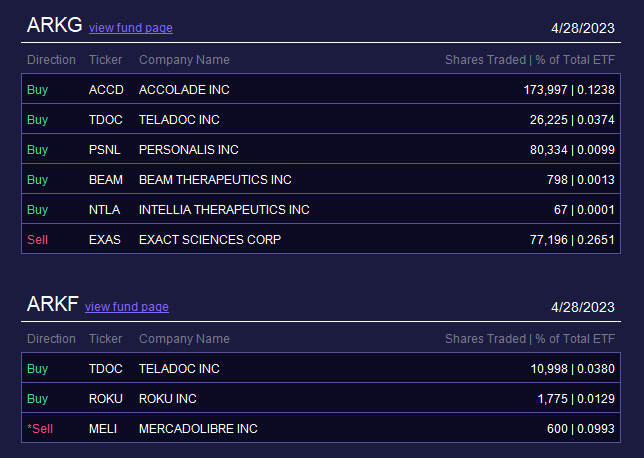Select the MELI ticker cell

click(103, 428)
